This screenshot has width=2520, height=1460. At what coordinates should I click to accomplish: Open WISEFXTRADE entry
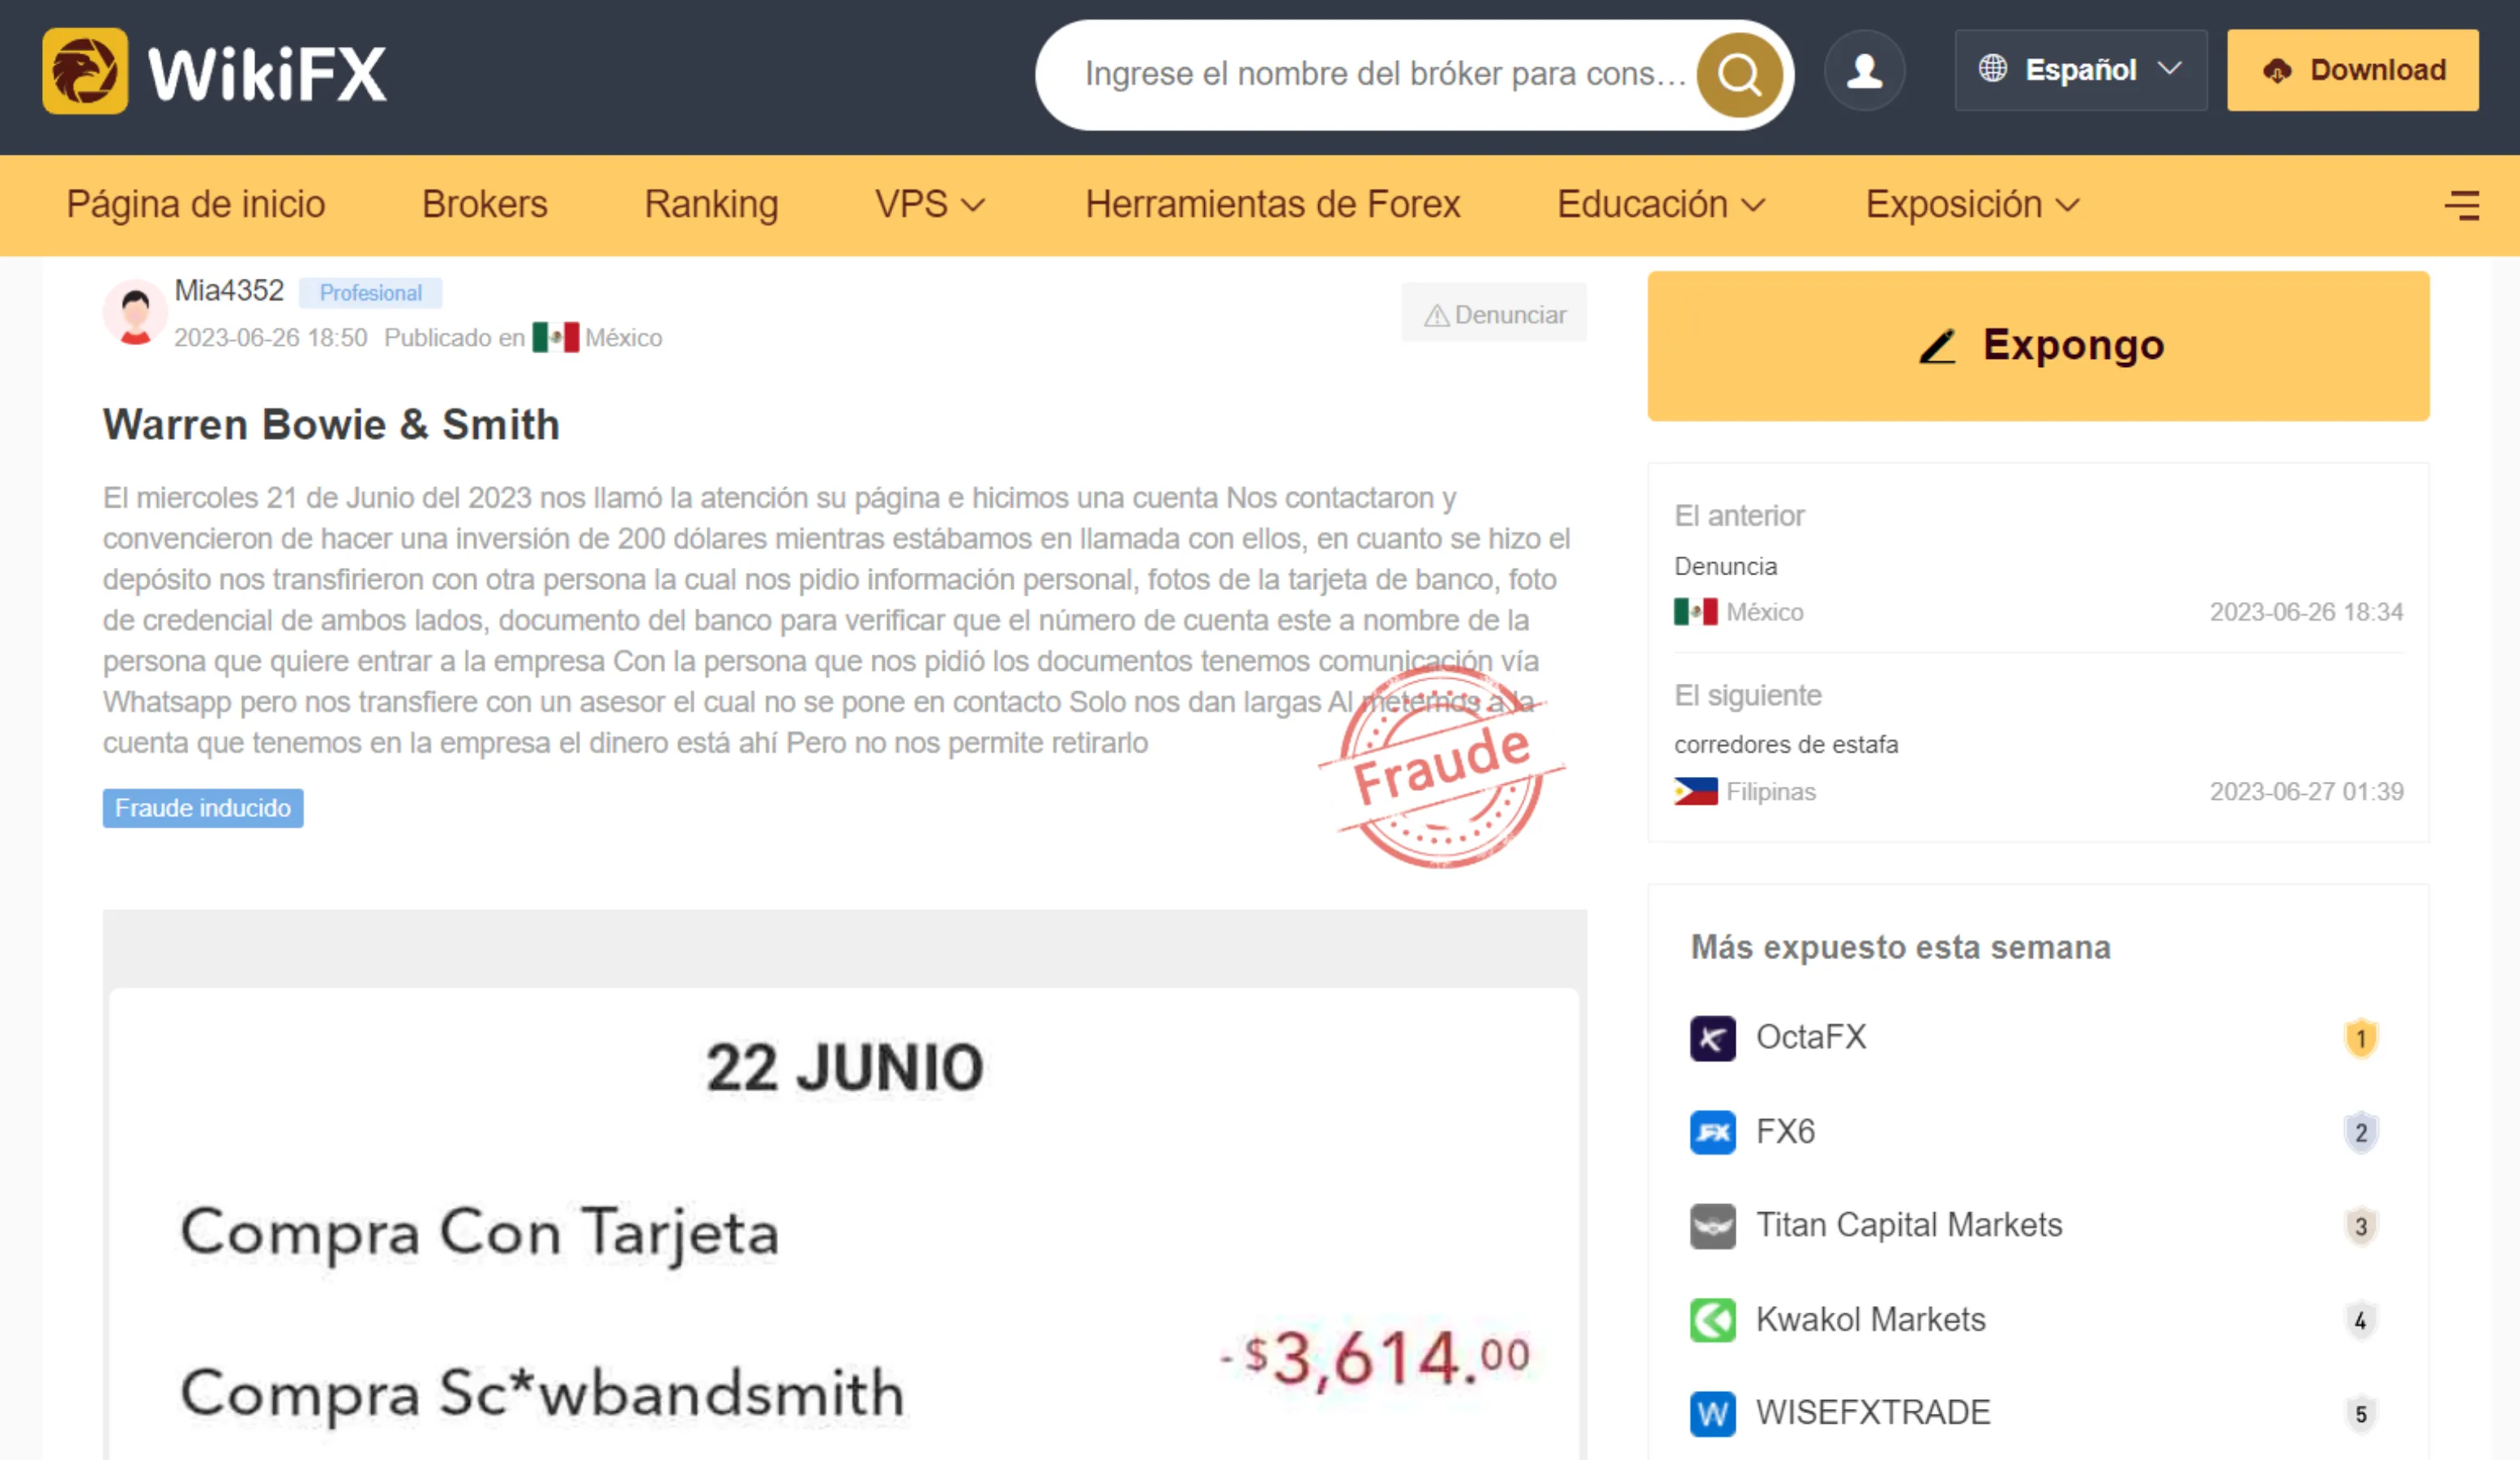[1873, 1414]
